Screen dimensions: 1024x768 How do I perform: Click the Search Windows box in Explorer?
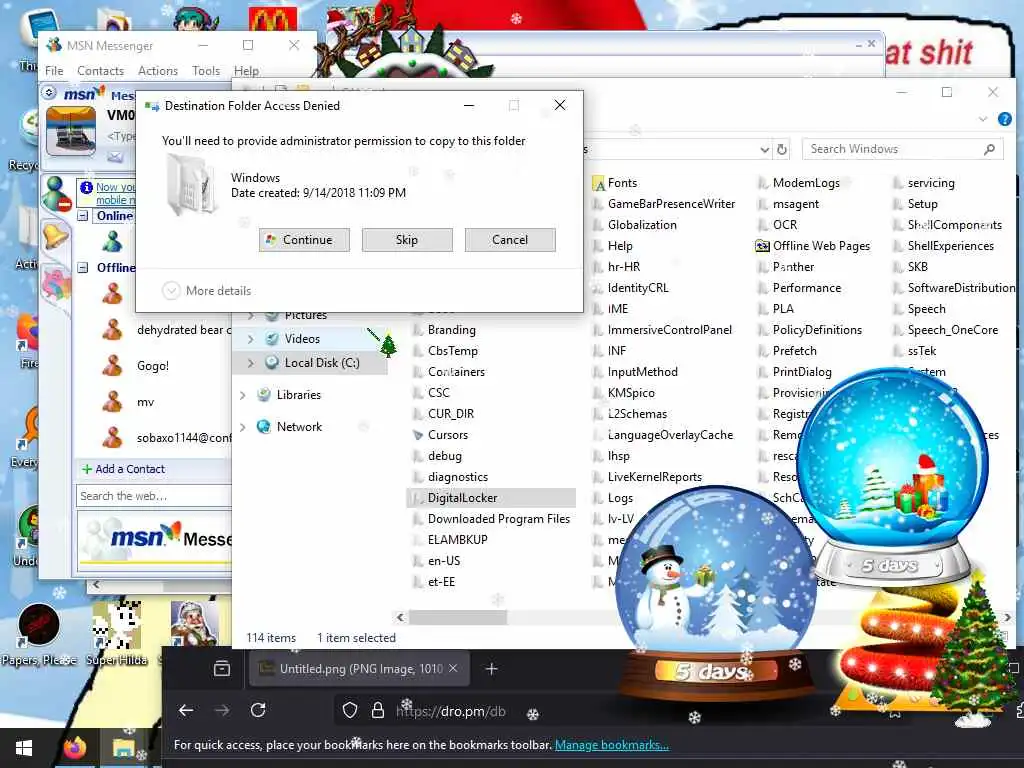tap(902, 149)
